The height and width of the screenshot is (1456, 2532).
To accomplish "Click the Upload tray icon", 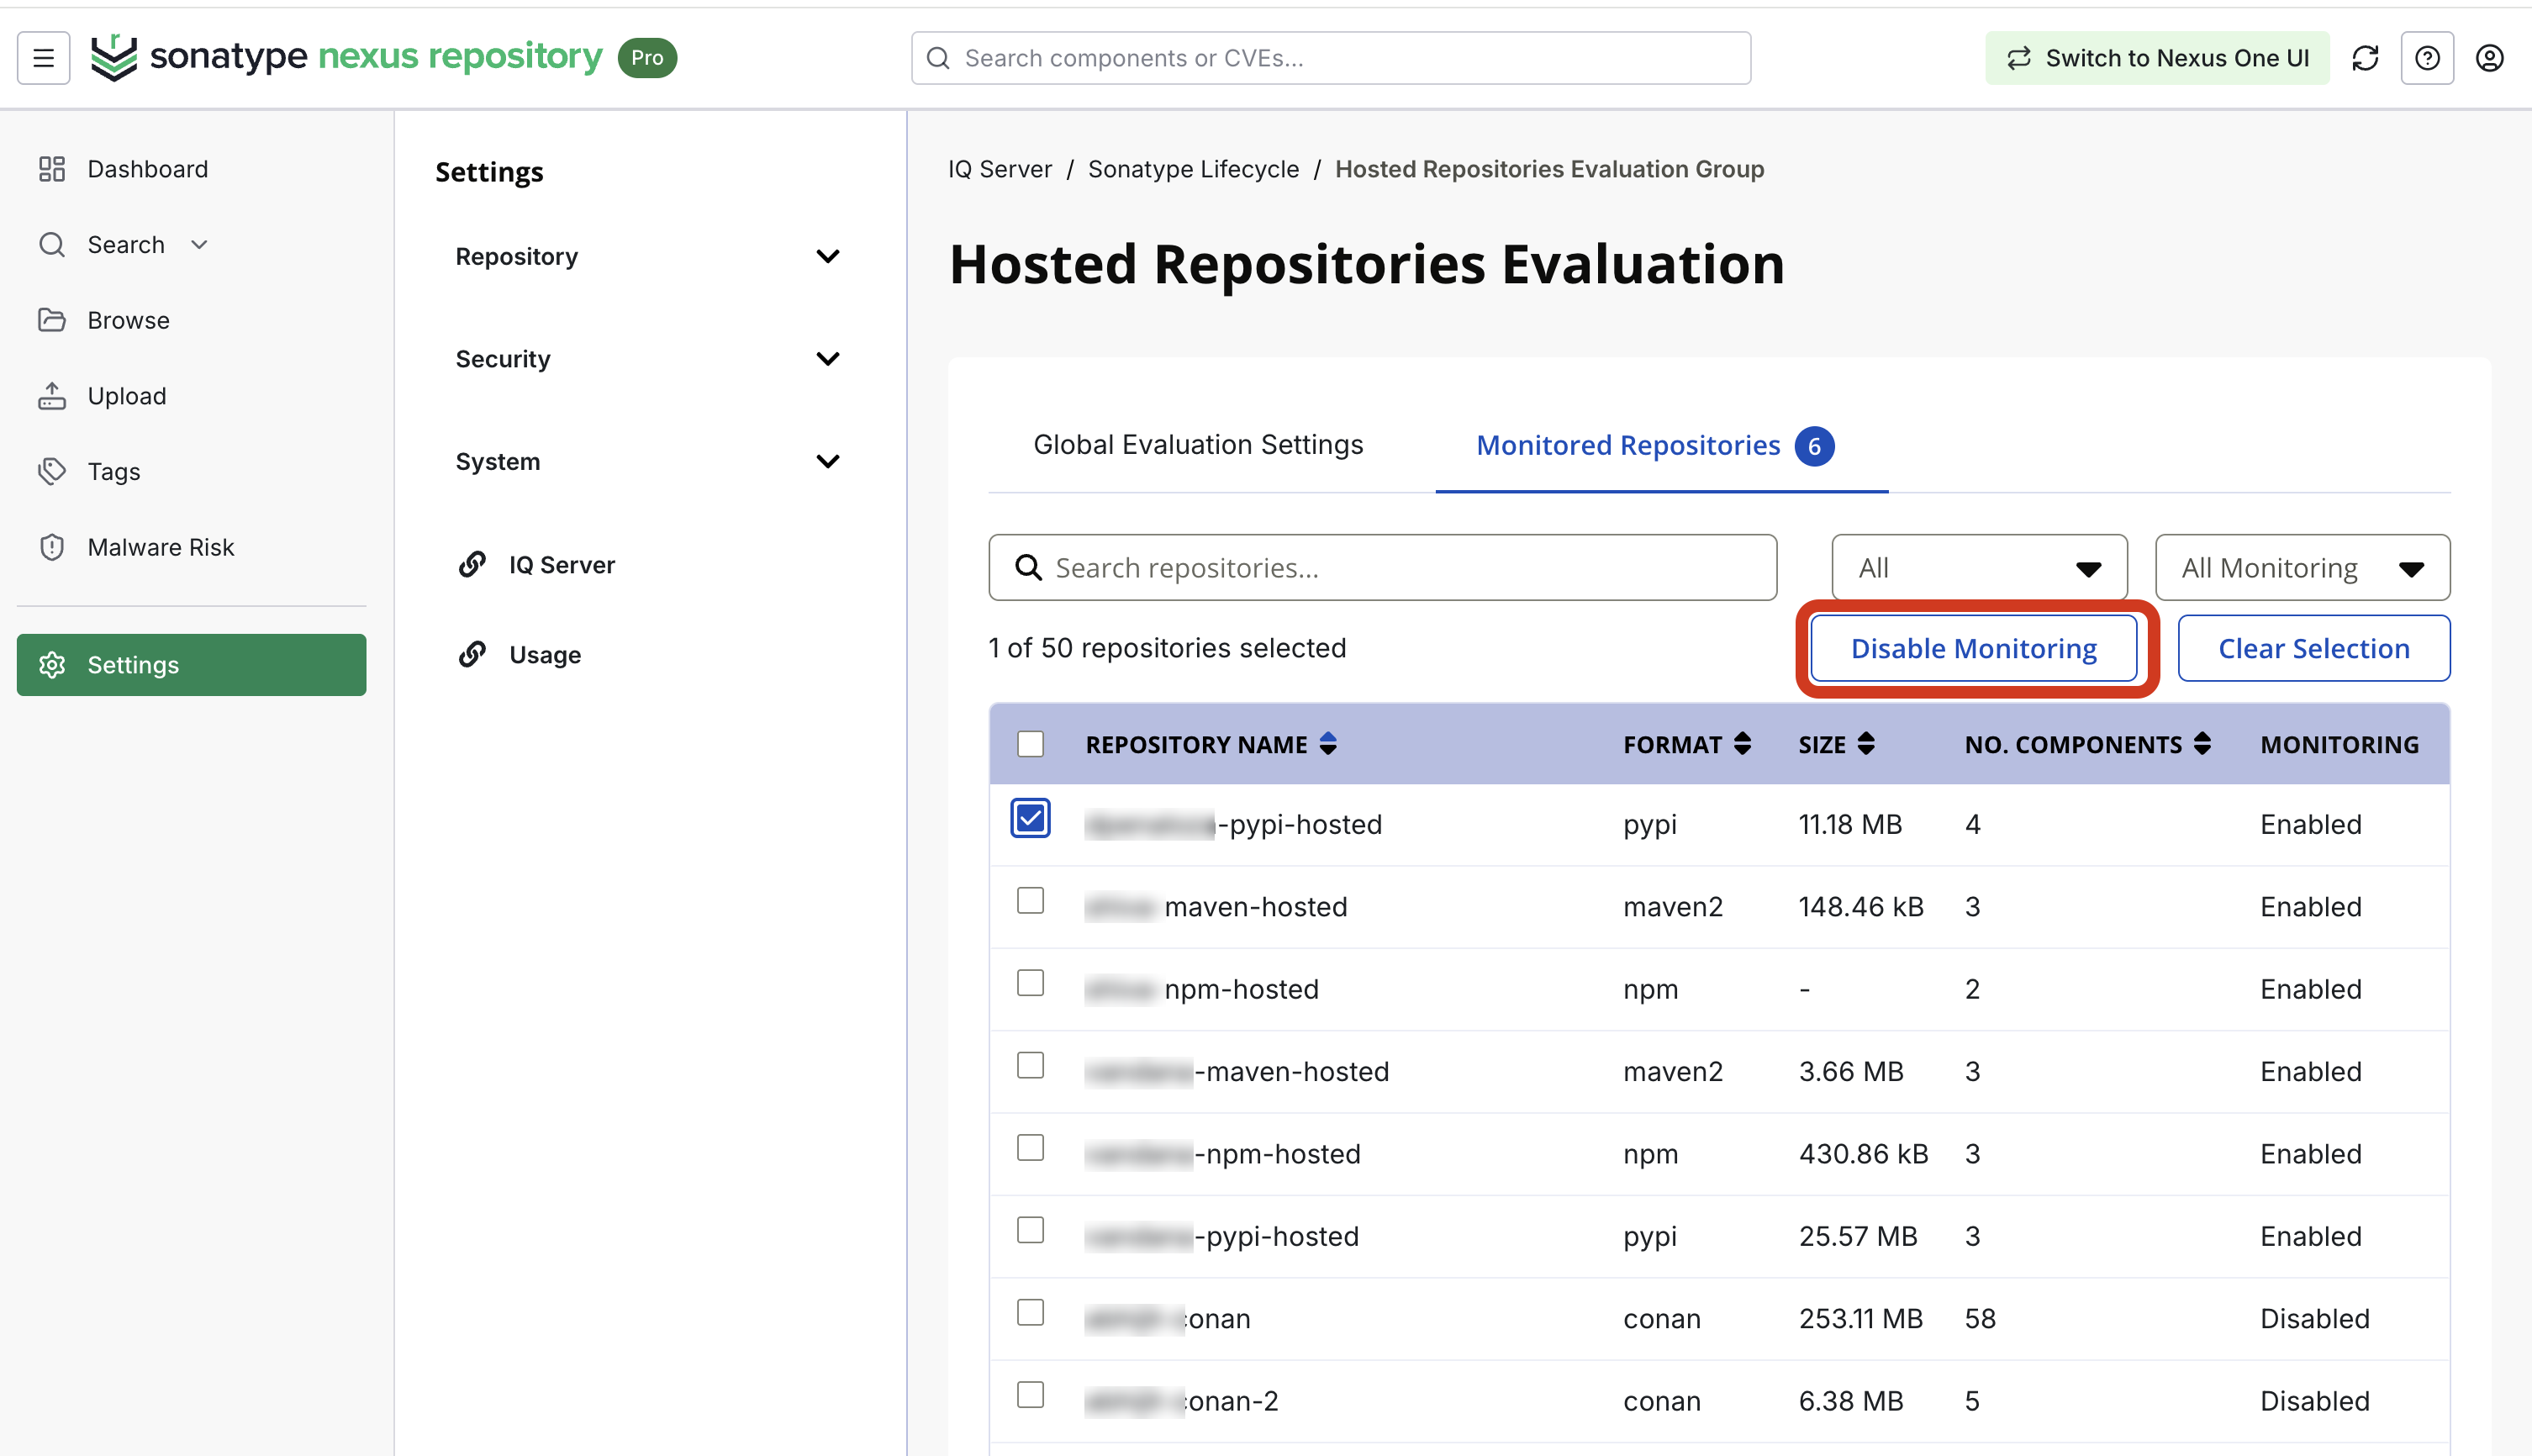I will [x=52, y=396].
